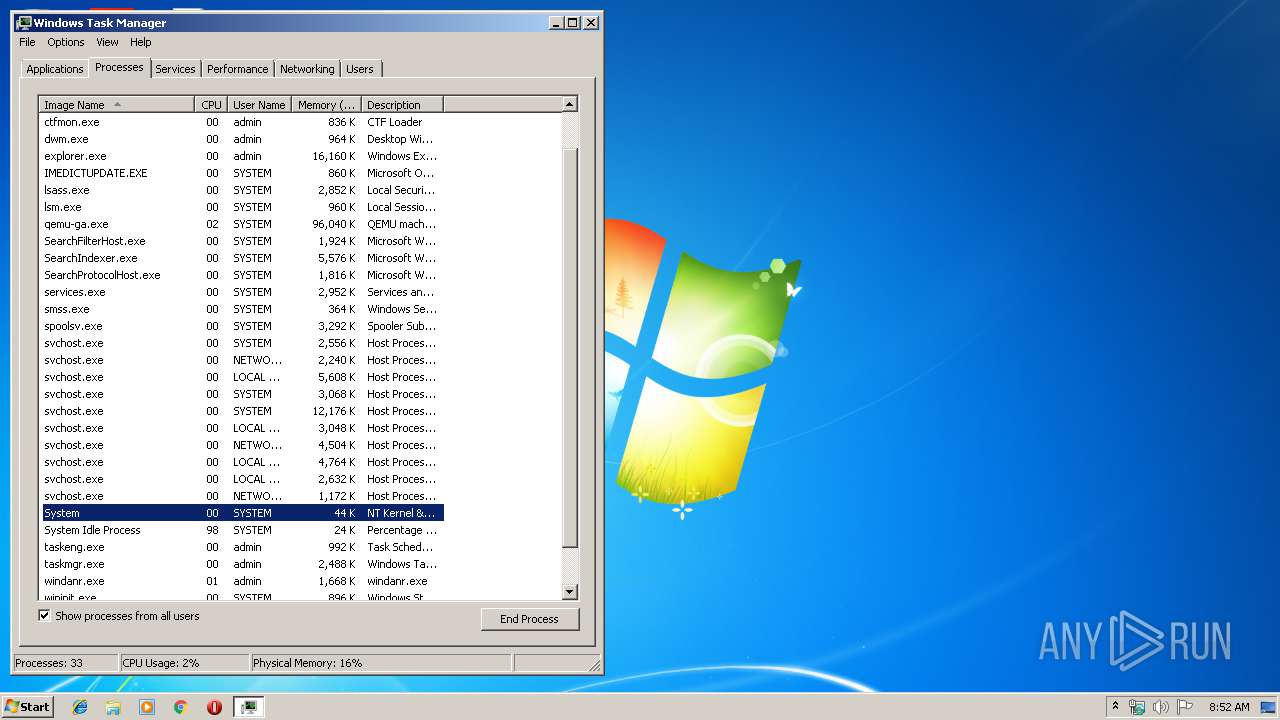The image size is (1280, 720).
Task: Open the Start menu
Action: [27, 706]
